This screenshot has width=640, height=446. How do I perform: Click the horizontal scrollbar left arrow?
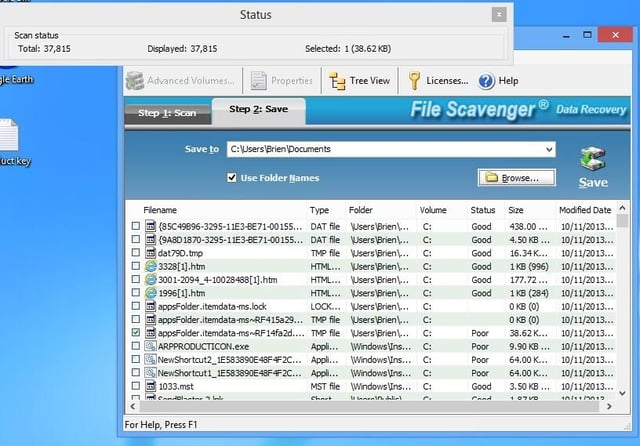point(132,406)
